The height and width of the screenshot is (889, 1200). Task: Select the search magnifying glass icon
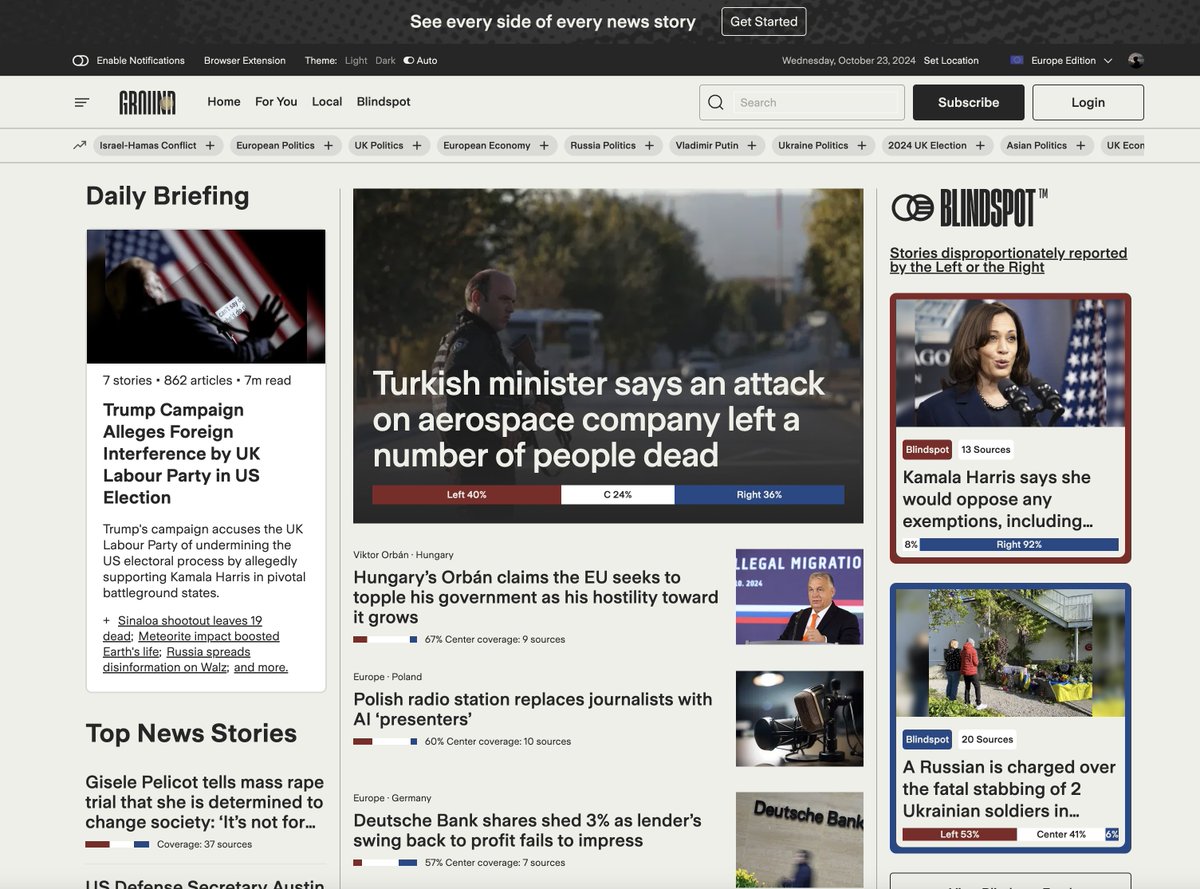point(715,101)
